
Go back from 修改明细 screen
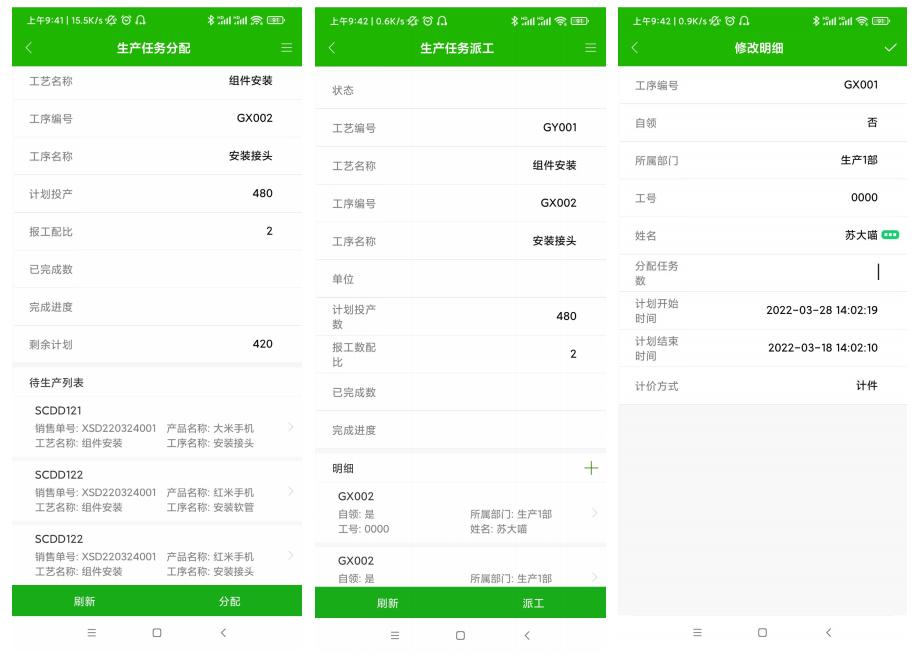tap(635, 47)
